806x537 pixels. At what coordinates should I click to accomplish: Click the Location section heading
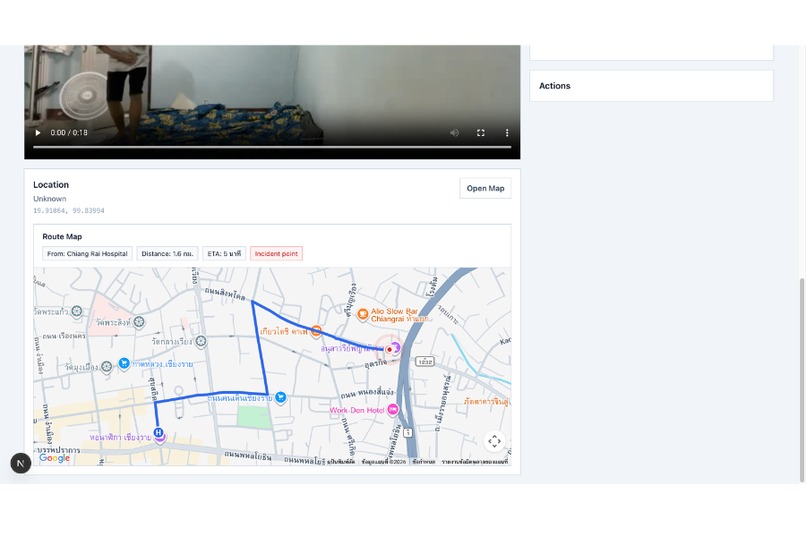pyautogui.click(x=51, y=184)
